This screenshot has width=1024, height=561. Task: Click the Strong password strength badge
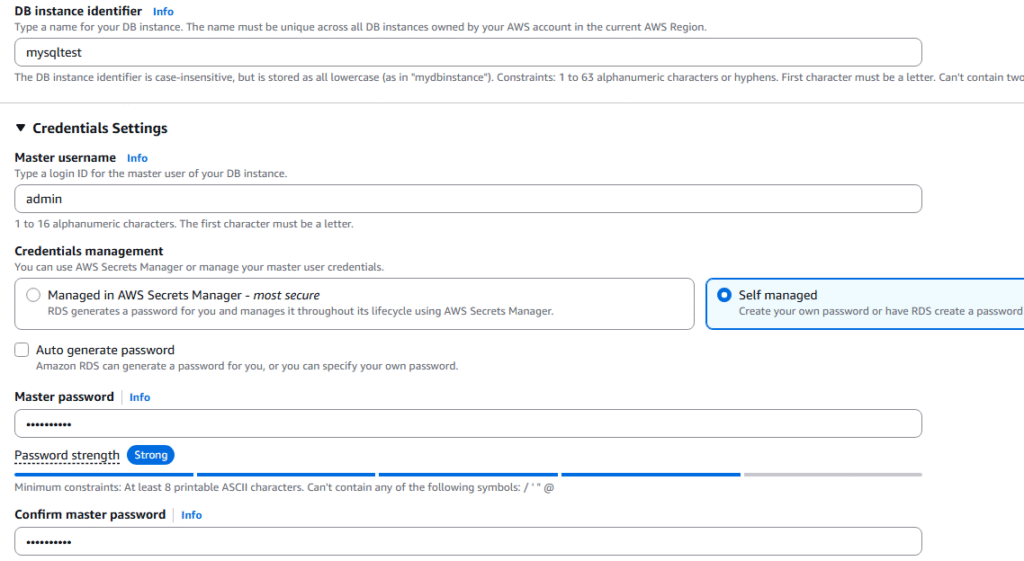pyautogui.click(x=151, y=455)
